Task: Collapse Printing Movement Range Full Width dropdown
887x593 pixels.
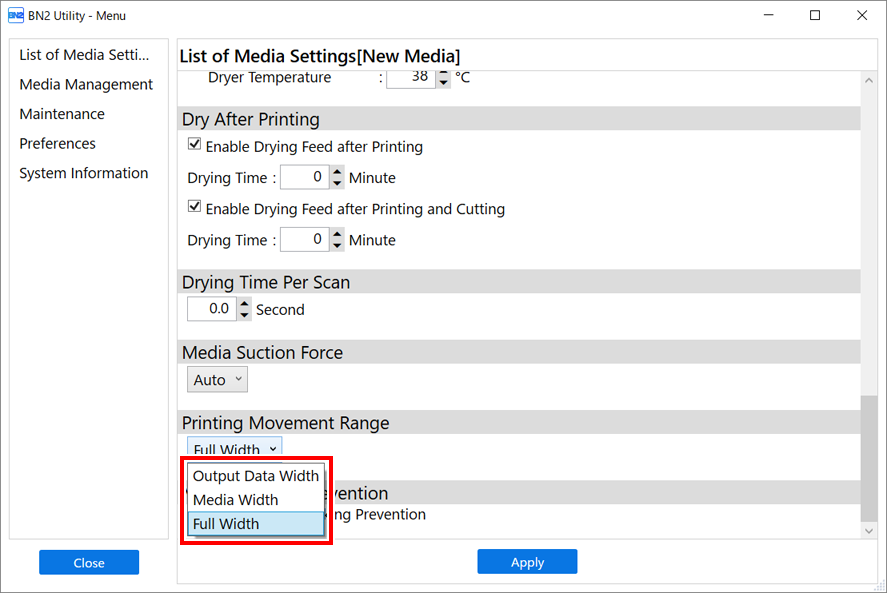Action: tap(234, 448)
